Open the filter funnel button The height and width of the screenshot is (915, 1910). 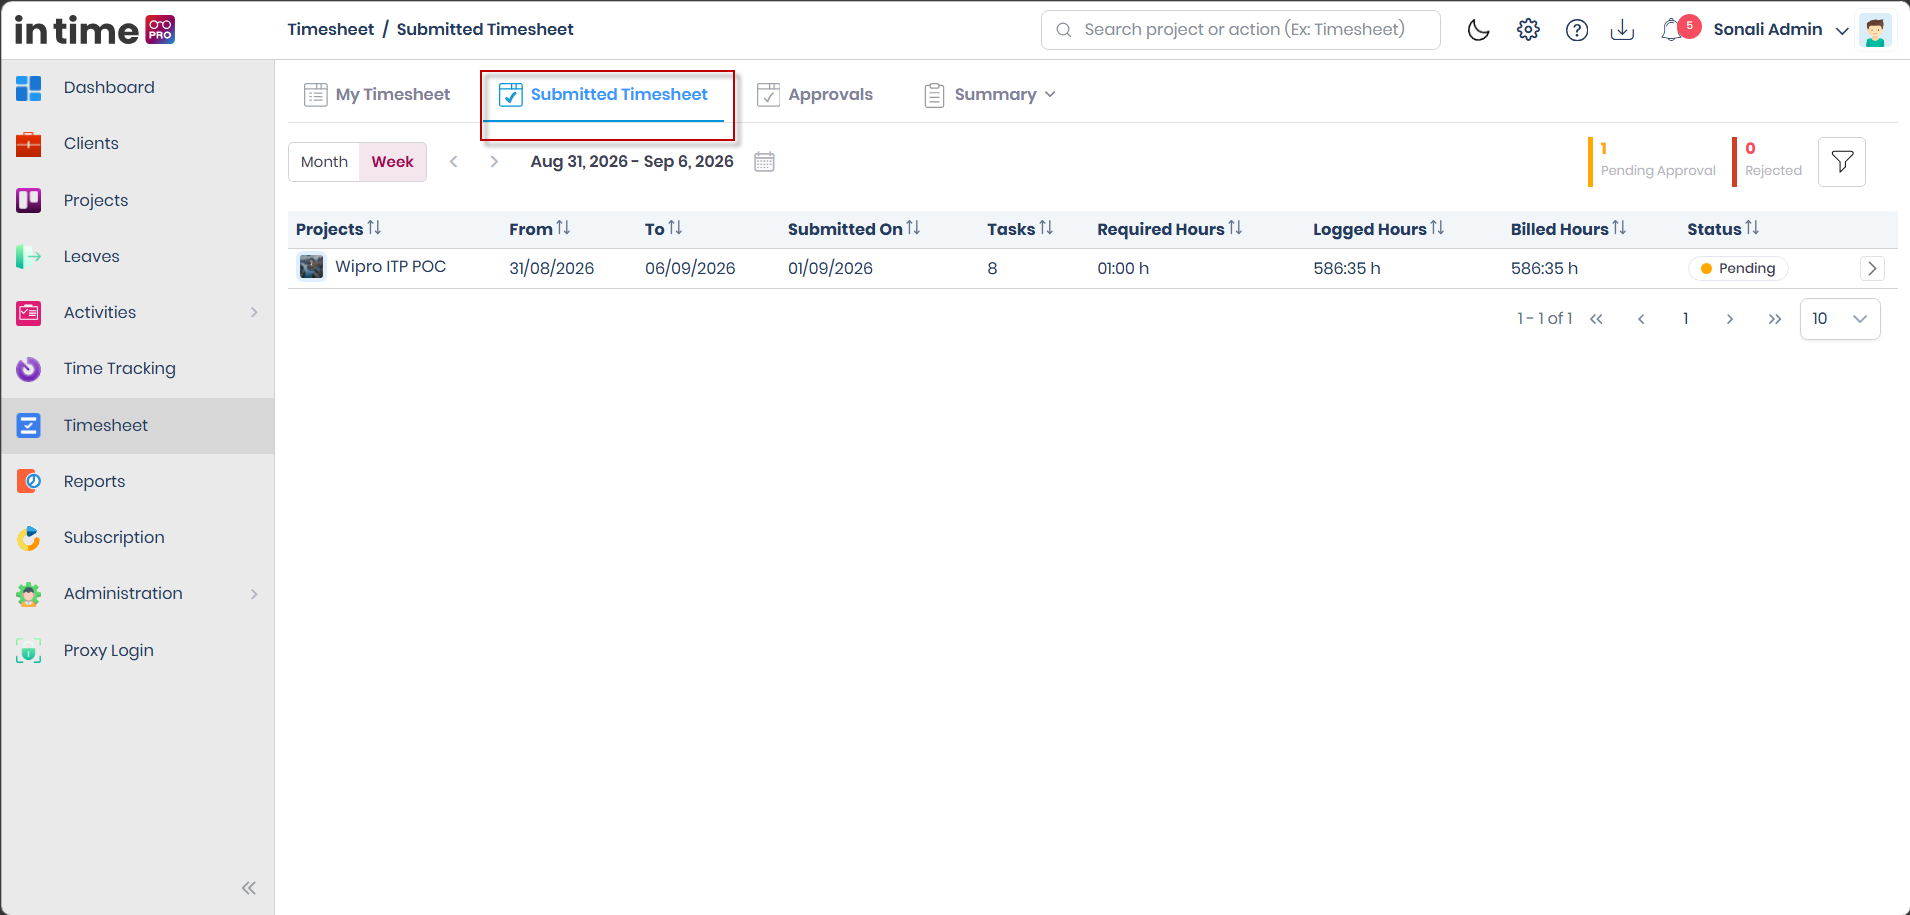1842,162
